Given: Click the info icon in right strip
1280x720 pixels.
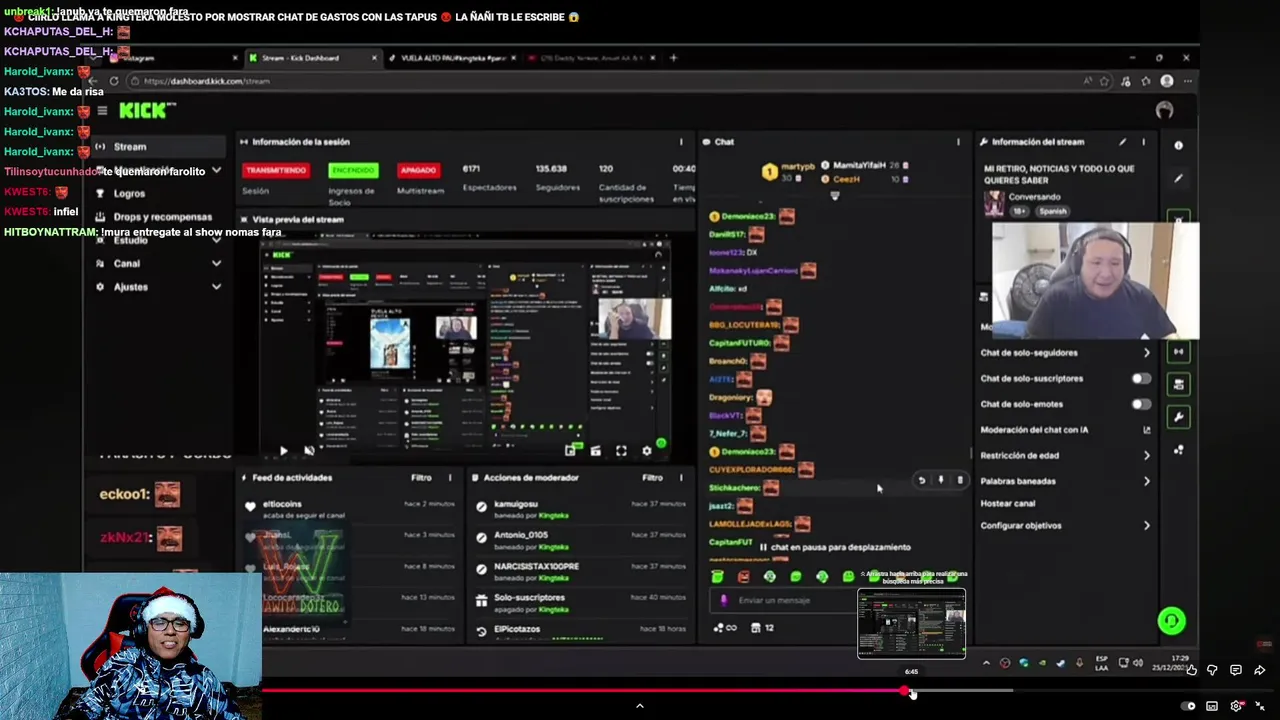Looking at the screenshot, I should click(x=1178, y=146).
